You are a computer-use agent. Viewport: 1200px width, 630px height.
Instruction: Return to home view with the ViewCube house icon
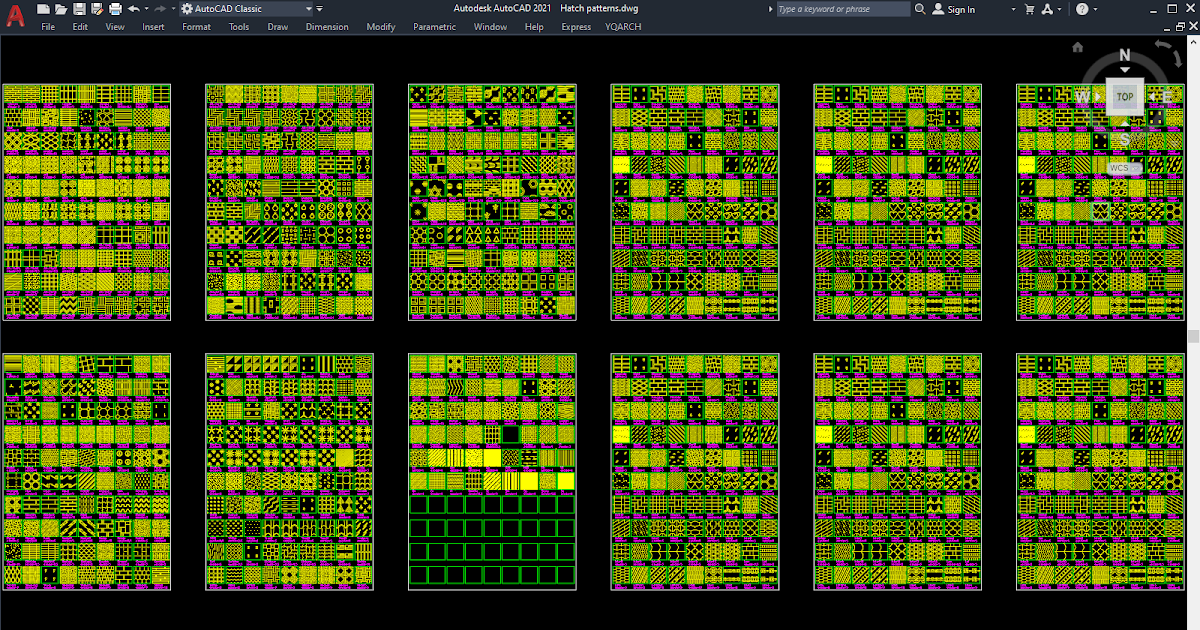(x=1076, y=46)
